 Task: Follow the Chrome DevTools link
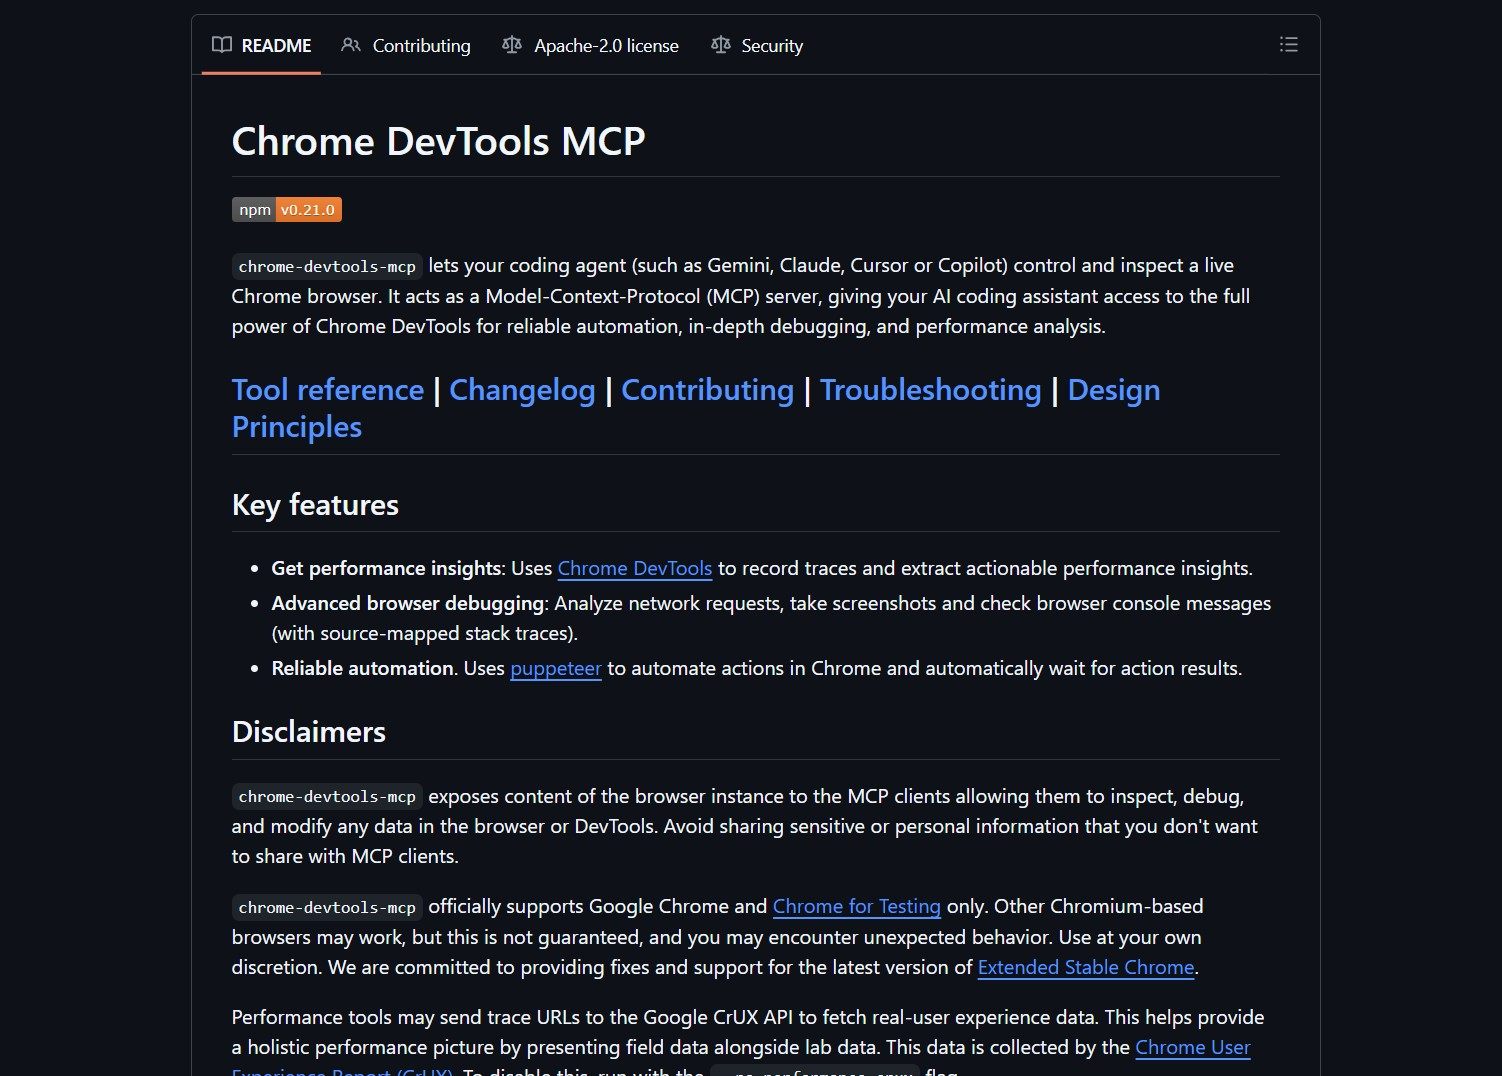635,568
